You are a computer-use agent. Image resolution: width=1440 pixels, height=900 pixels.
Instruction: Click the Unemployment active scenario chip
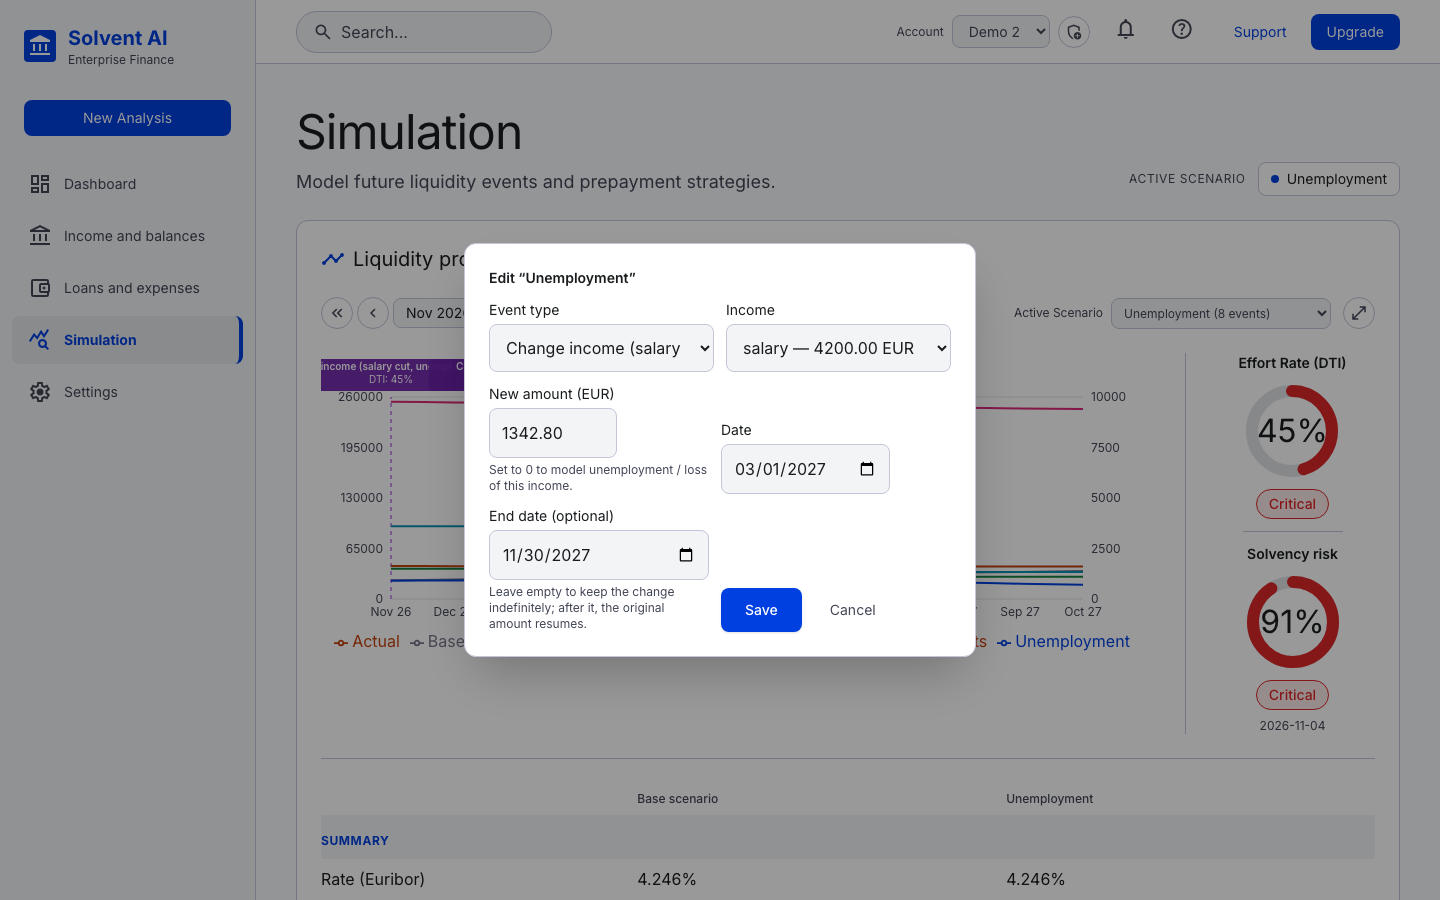pyautogui.click(x=1329, y=179)
